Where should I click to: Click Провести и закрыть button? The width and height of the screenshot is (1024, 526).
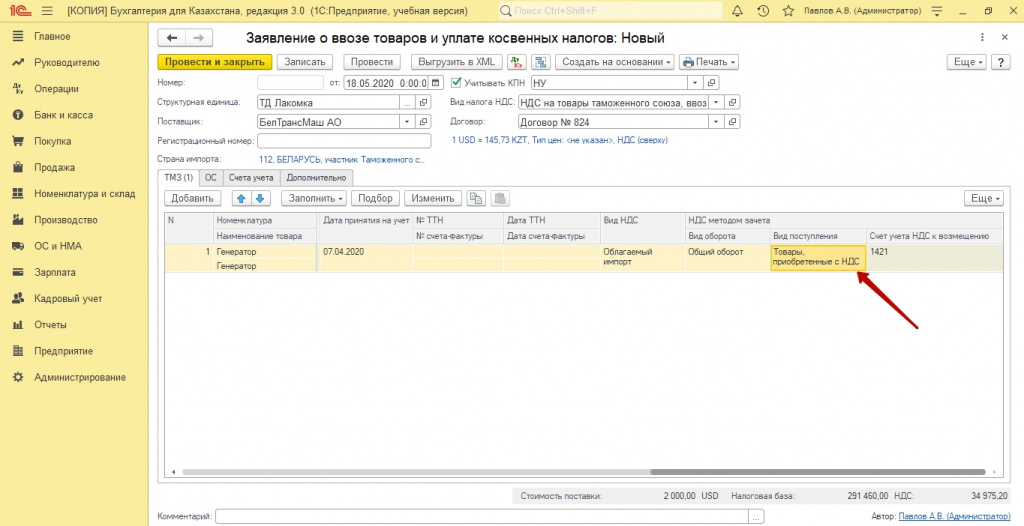point(215,62)
